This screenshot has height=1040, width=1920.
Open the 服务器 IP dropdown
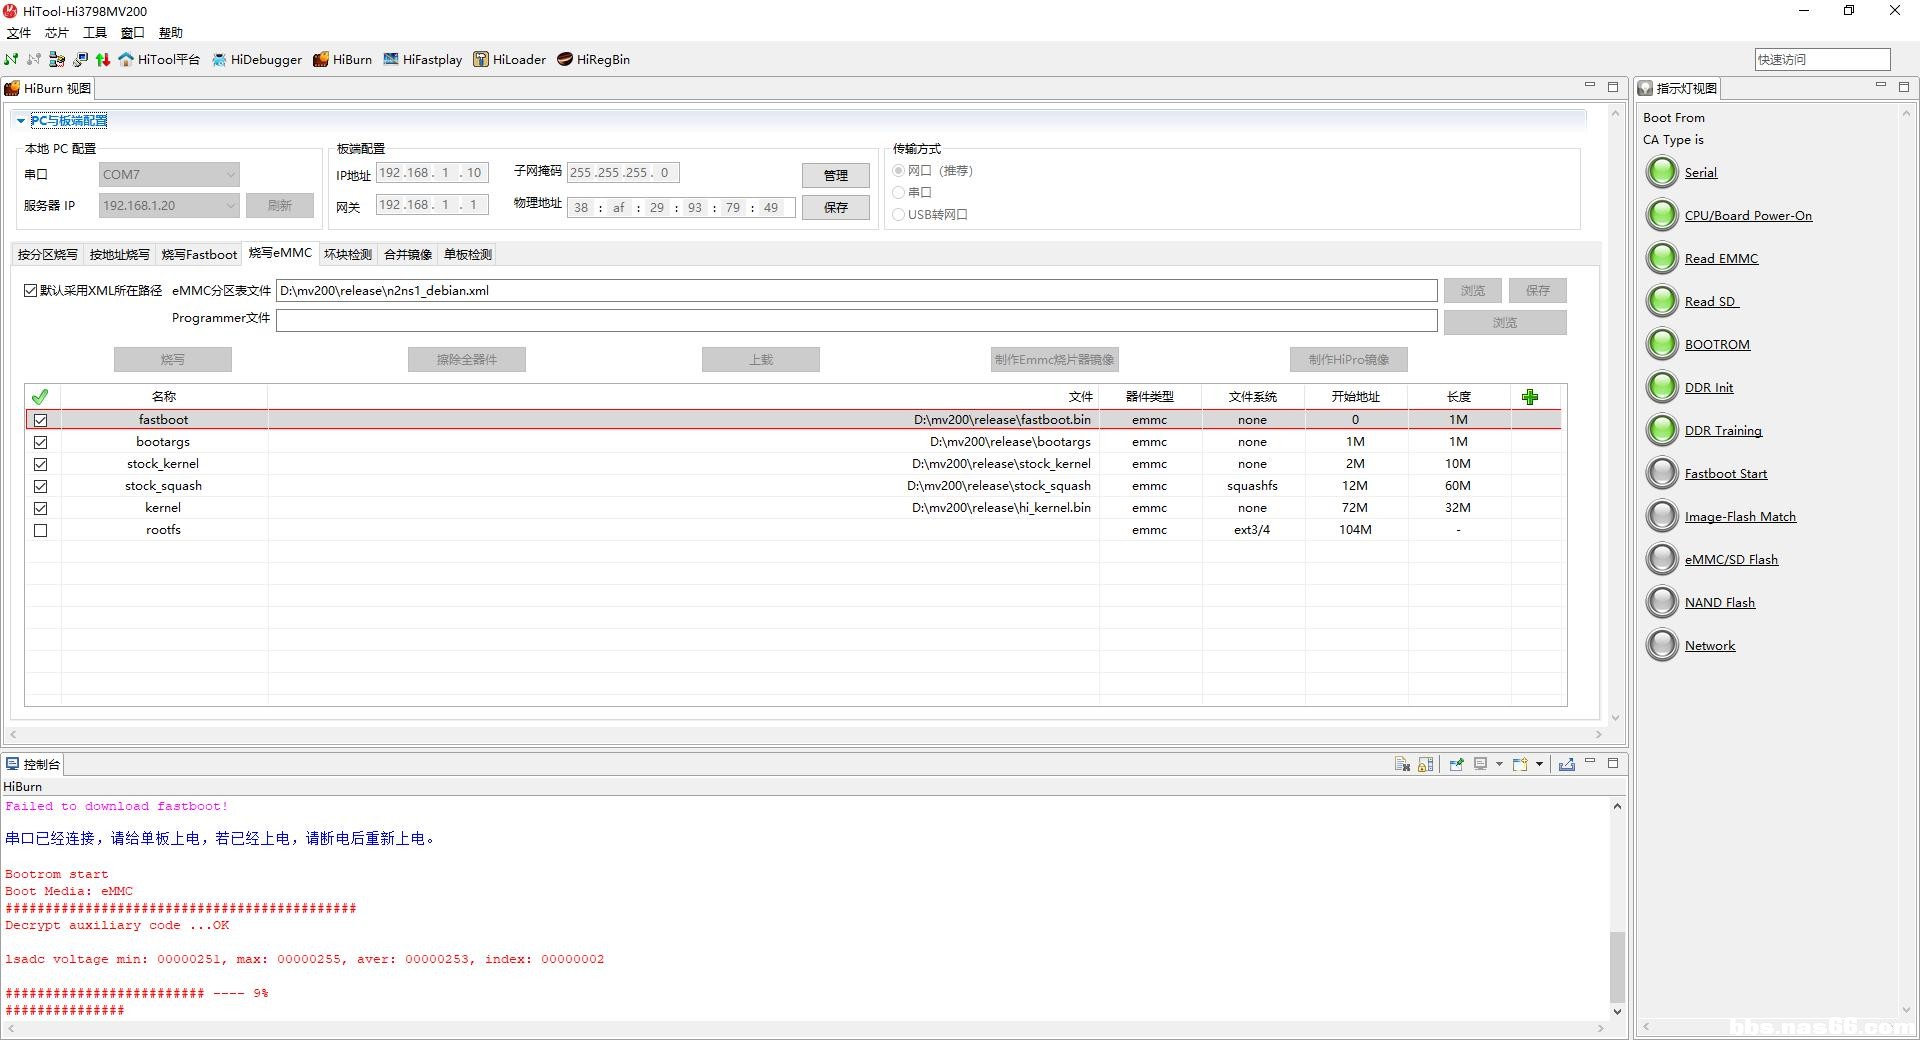[x=230, y=206]
